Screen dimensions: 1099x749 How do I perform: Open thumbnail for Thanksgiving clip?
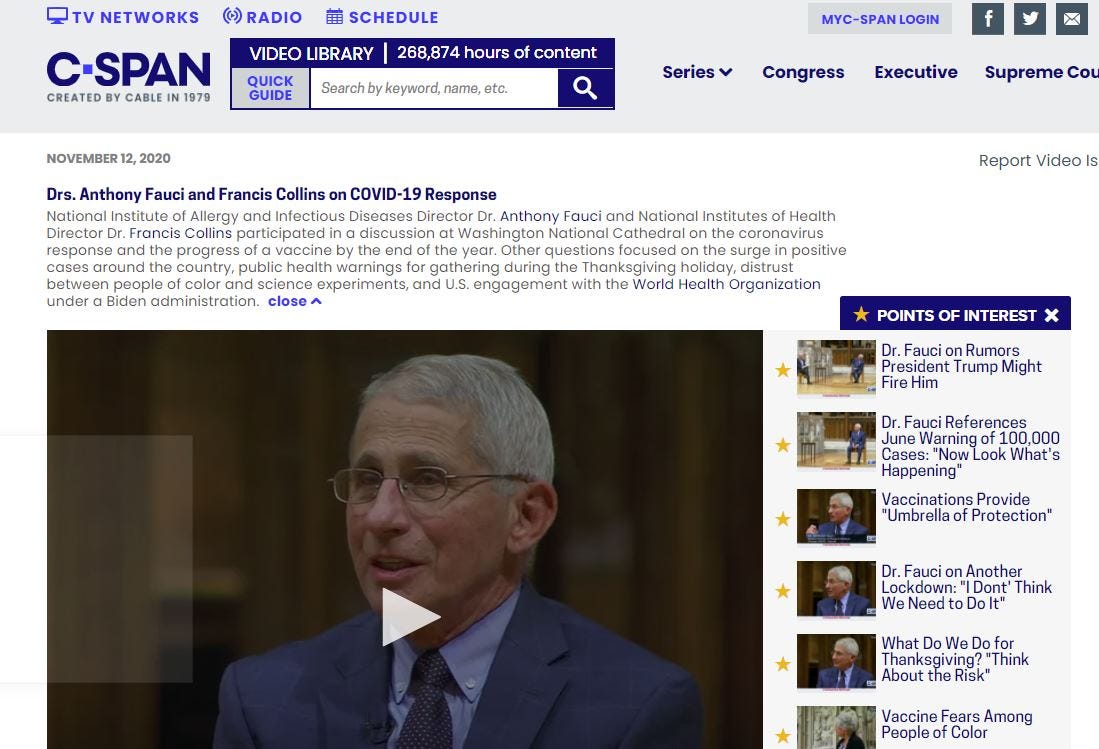click(836, 662)
